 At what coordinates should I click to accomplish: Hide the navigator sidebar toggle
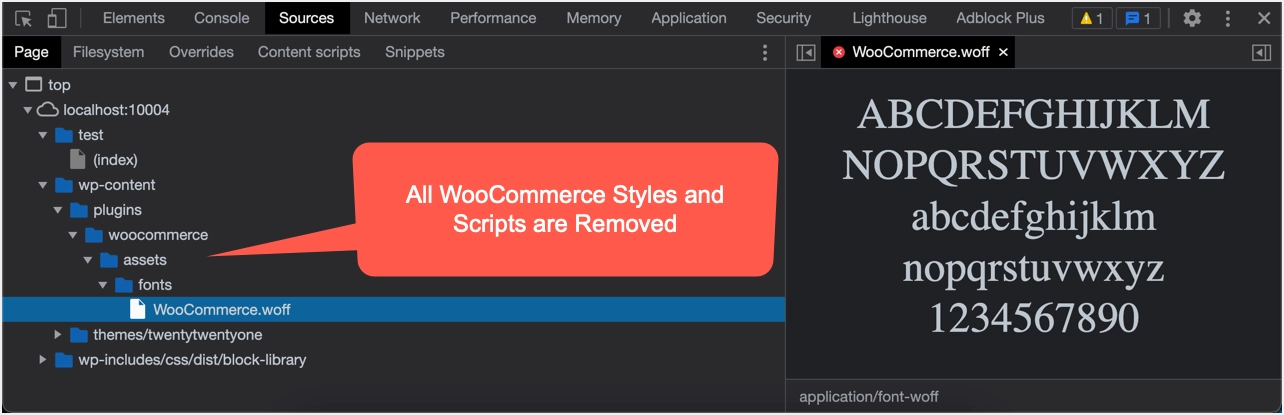click(x=805, y=53)
